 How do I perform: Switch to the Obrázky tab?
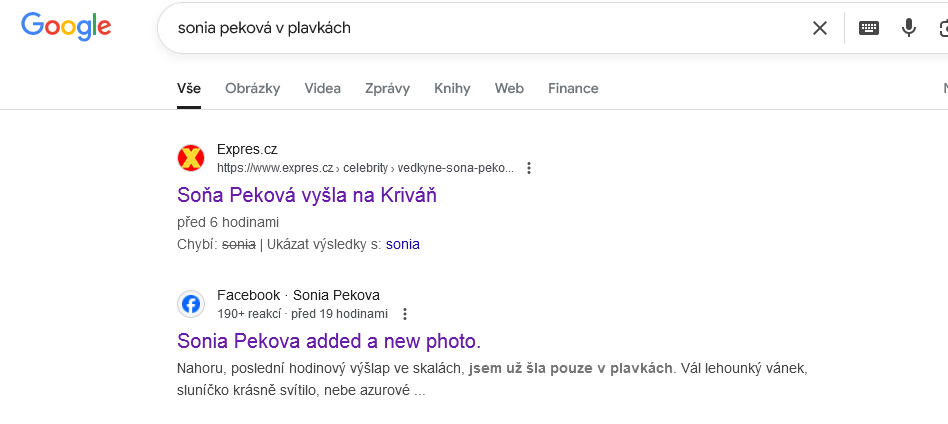point(253,88)
